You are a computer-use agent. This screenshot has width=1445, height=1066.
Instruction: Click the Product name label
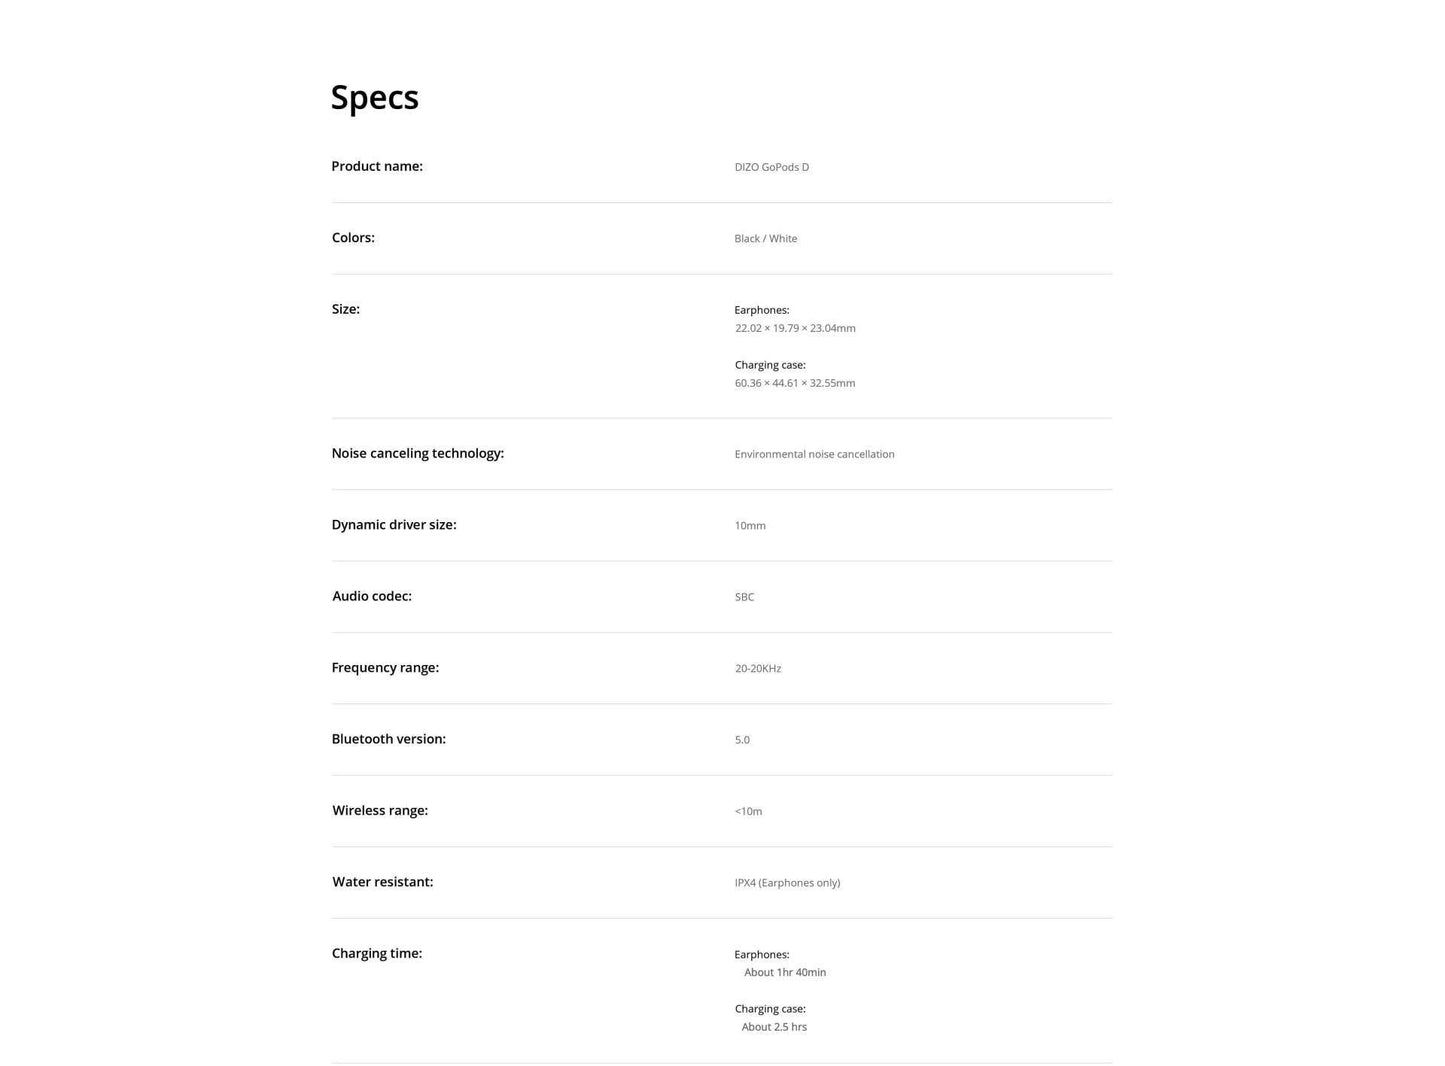coord(377,166)
